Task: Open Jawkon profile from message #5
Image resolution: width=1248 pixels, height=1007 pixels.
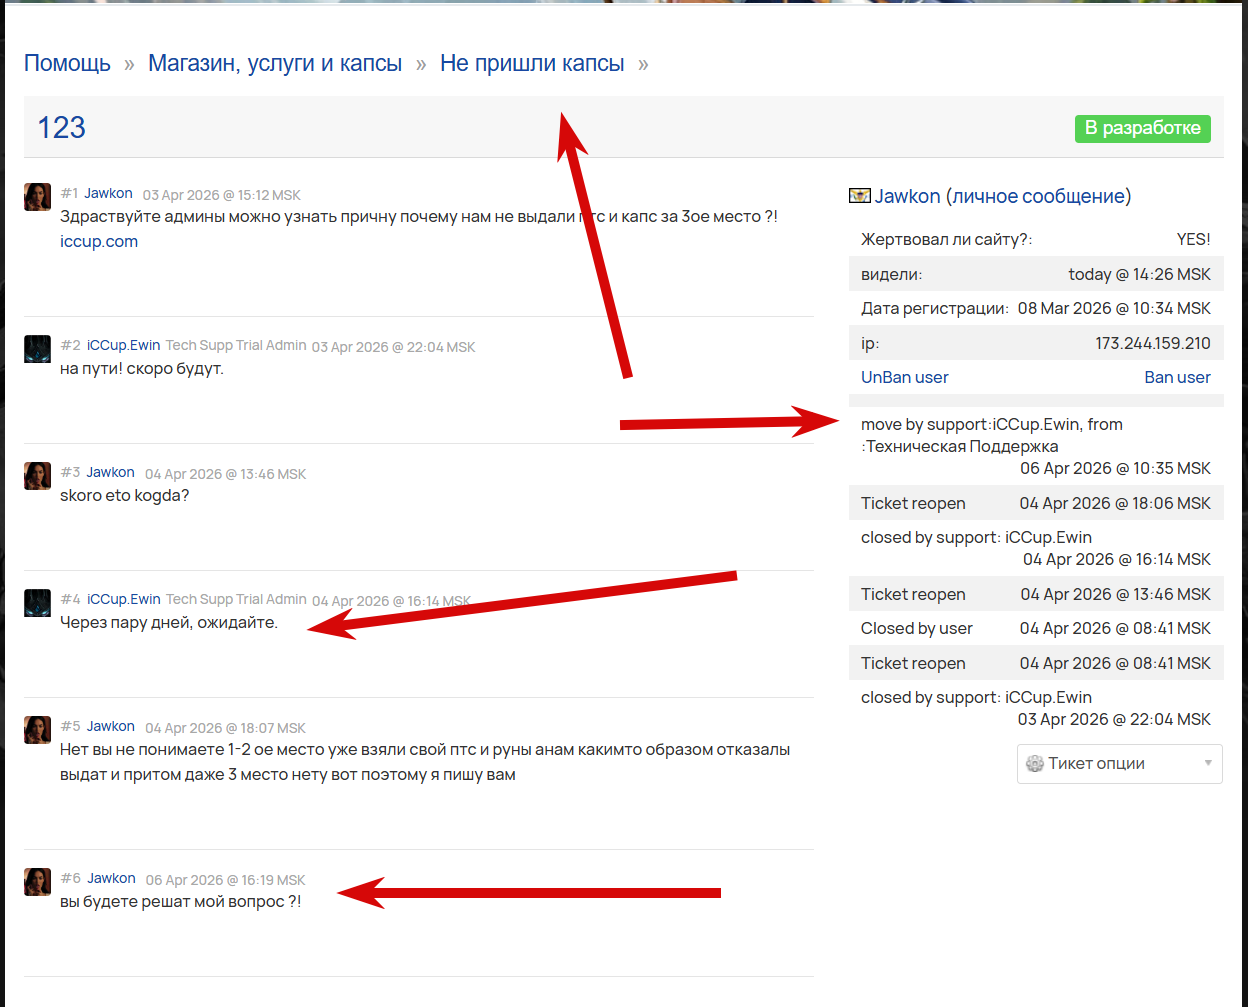Action: point(110,726)
